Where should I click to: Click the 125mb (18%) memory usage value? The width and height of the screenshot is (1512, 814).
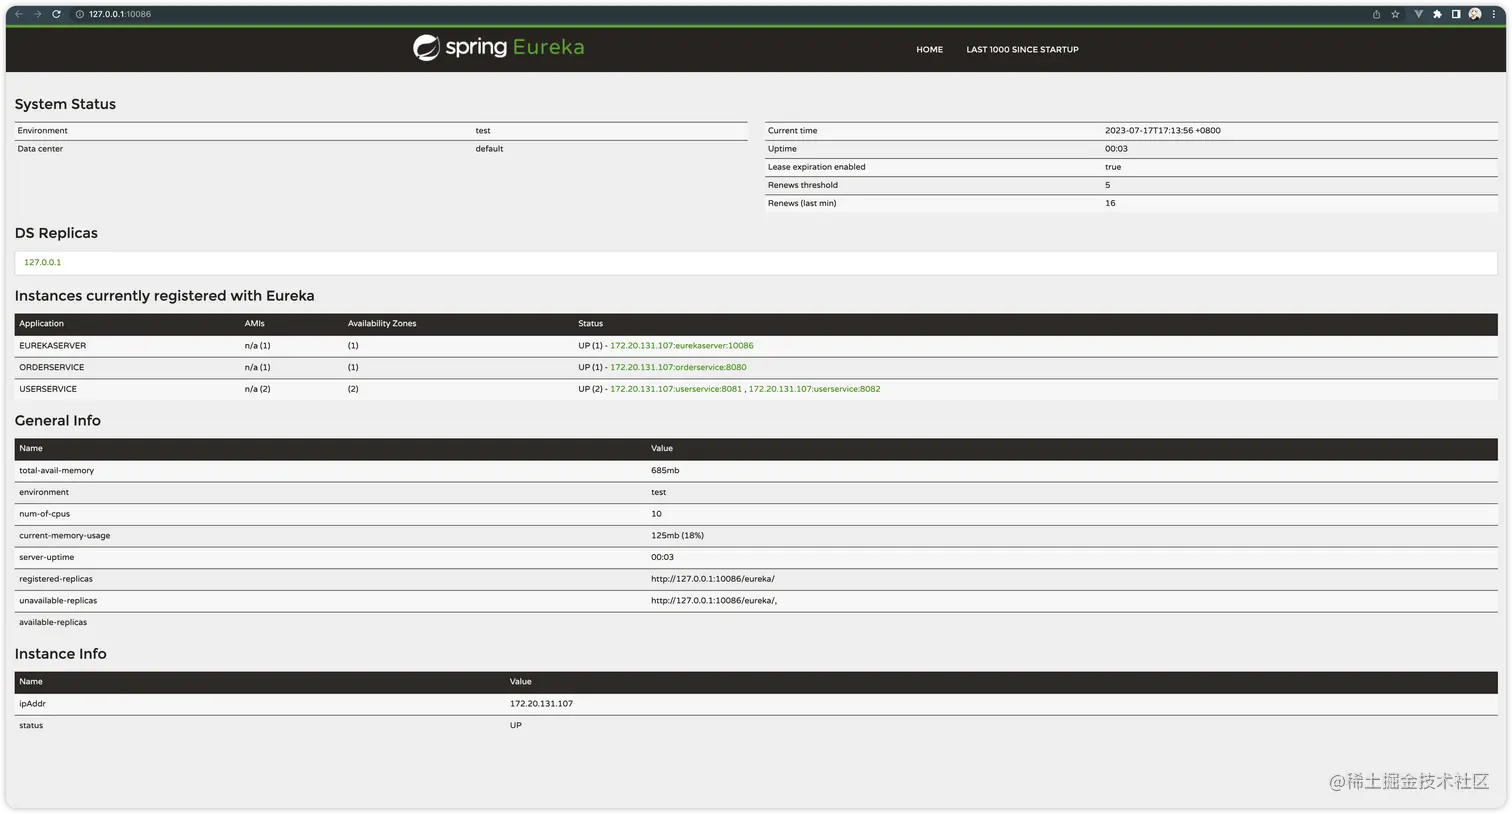coord(677,535)
